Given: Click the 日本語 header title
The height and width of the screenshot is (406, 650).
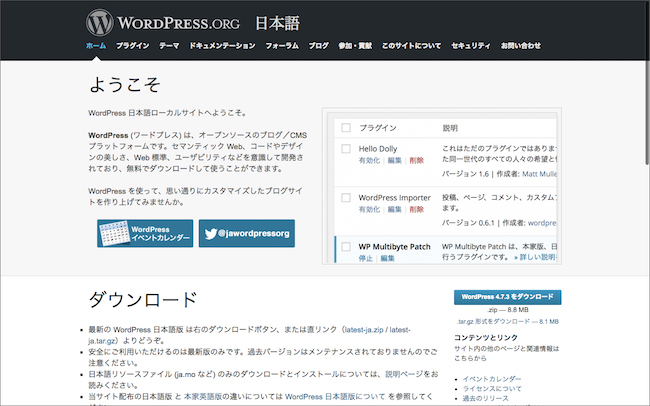Looking at the screenshot, I should (277, 23).
